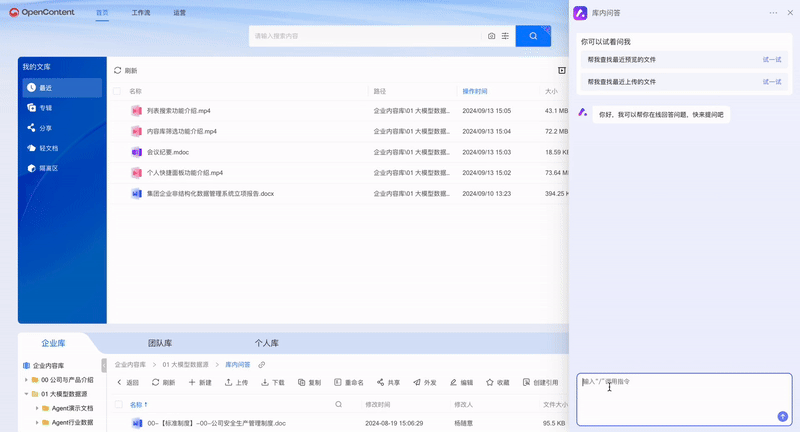
Task: Click 上传 upload button
Action: pos(236,383)
